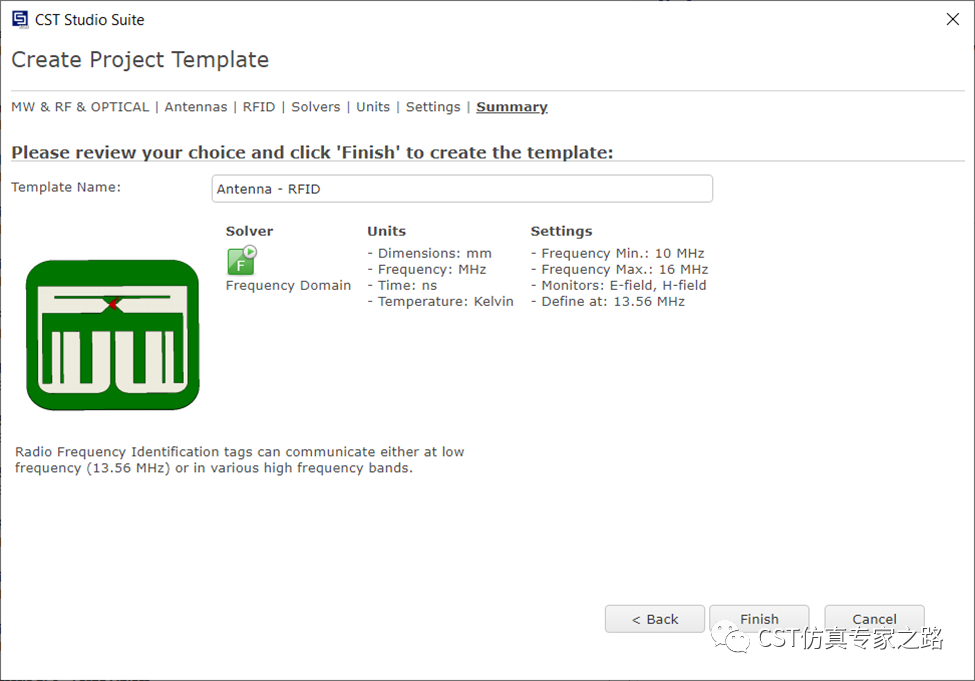Screen dimensions: 975x681
Task: Click the Frequency Domain solver icon
Action: point(242,261)
